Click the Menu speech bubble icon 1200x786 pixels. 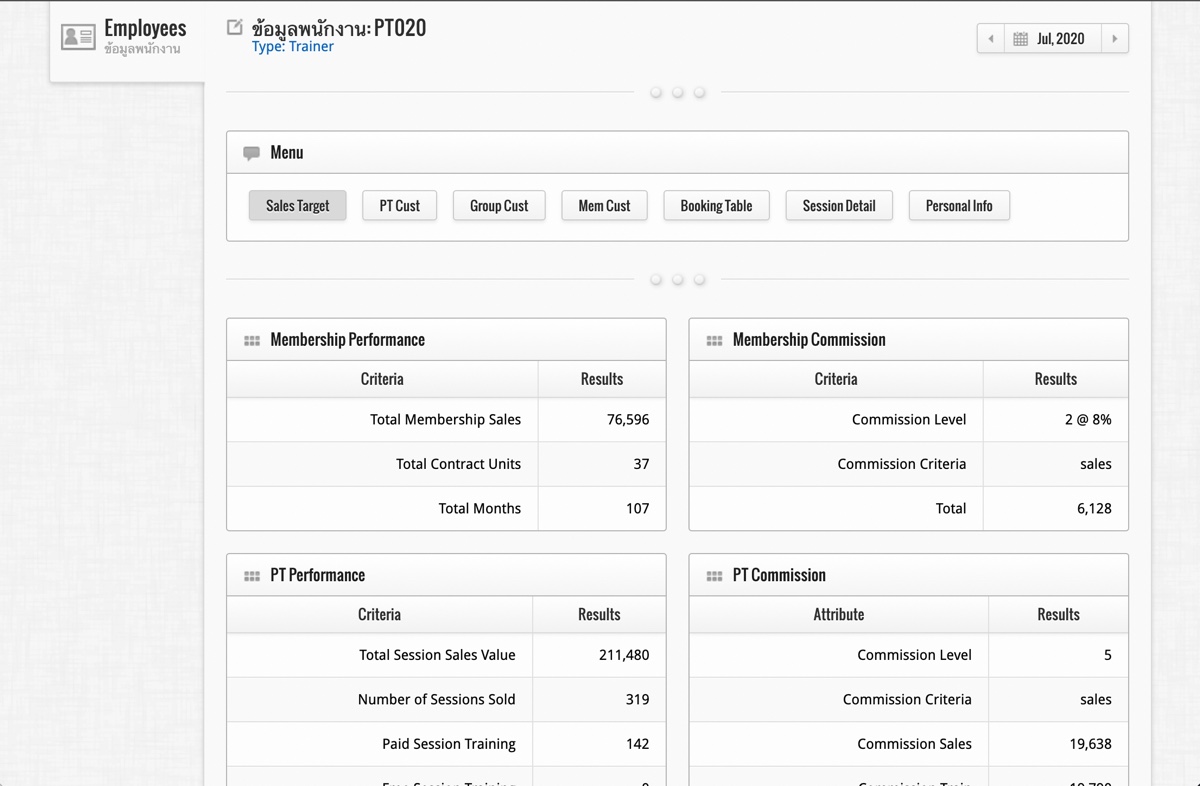click(x=251, y=153)
